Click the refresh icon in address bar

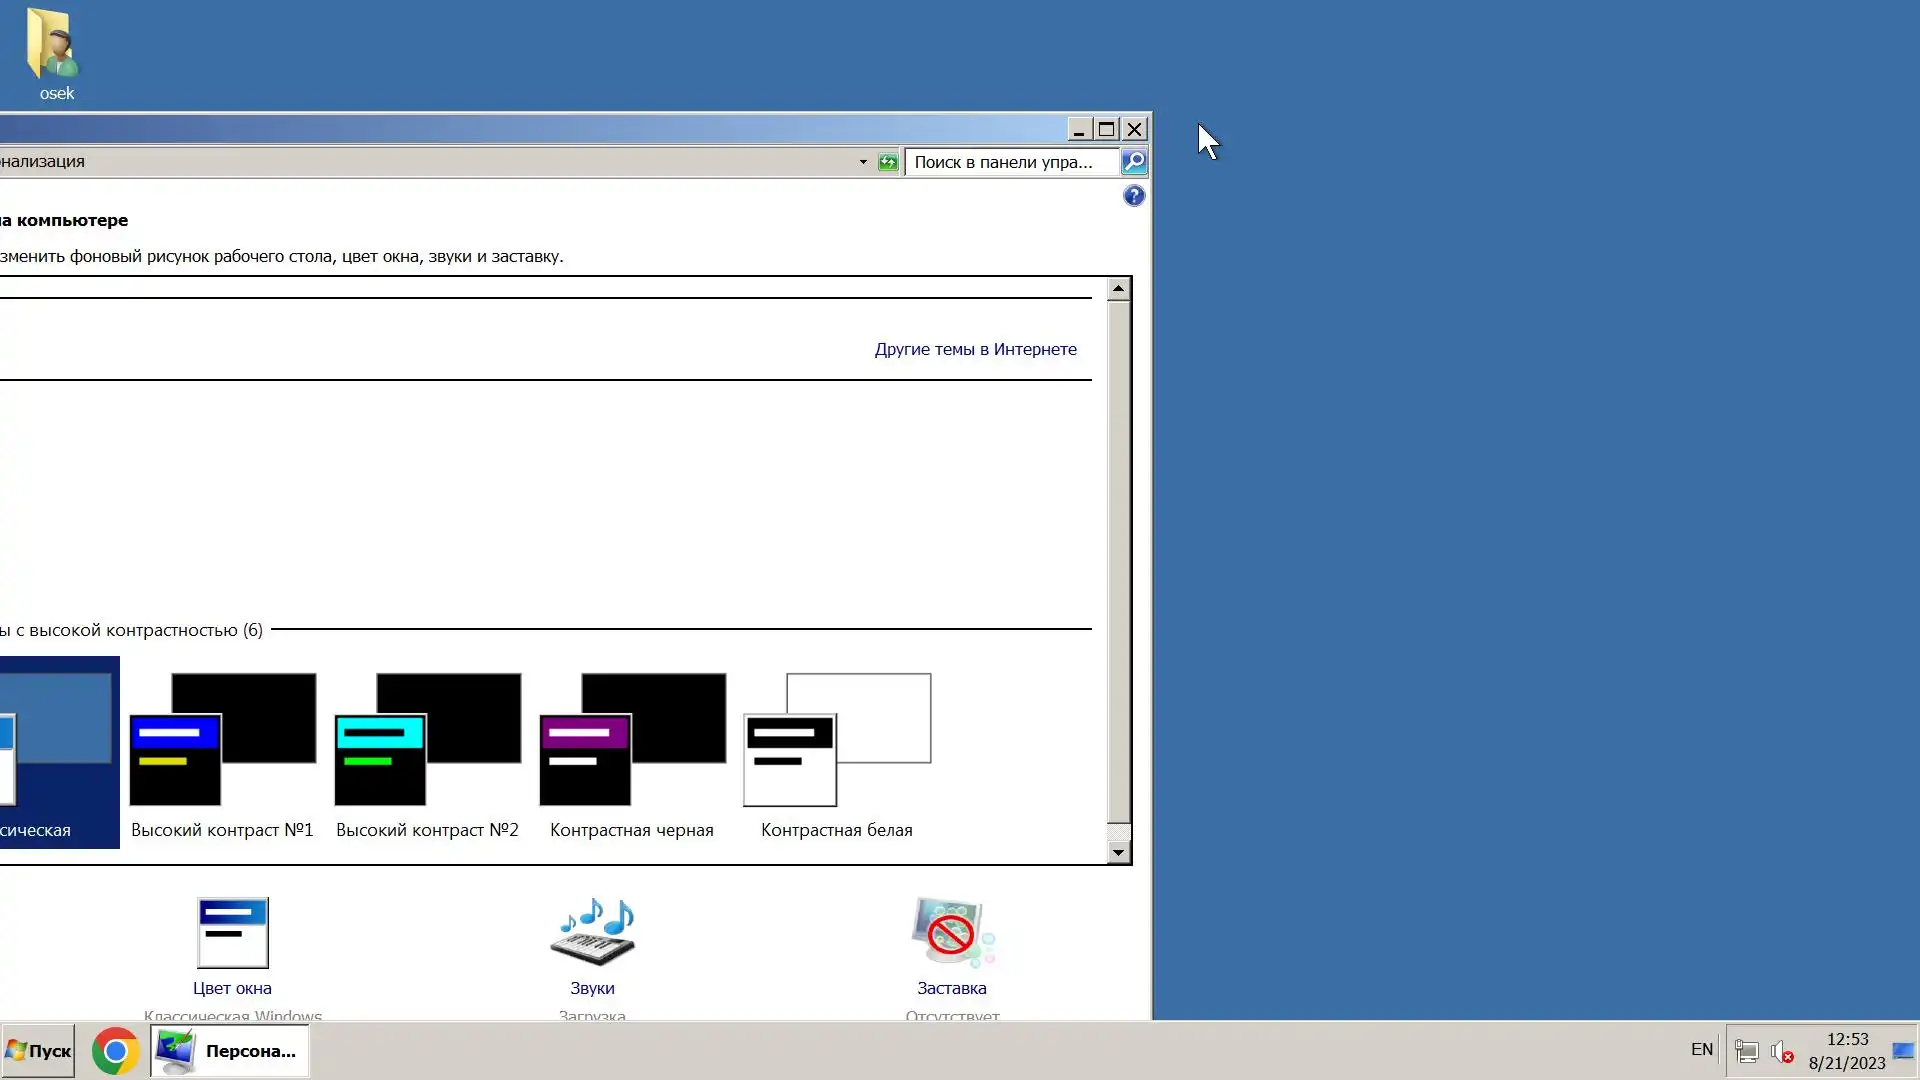887,162
